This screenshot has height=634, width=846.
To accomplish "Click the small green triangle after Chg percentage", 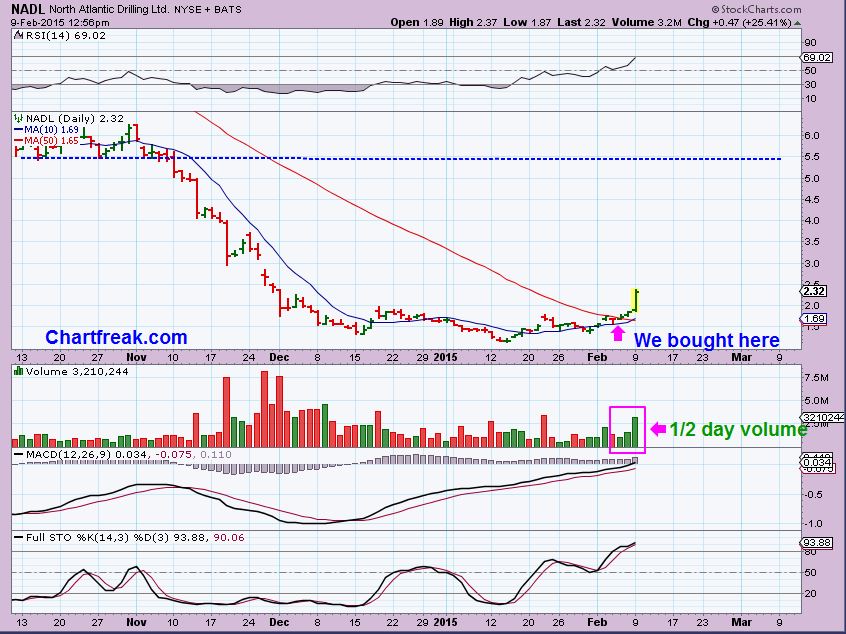I will 798,23.
